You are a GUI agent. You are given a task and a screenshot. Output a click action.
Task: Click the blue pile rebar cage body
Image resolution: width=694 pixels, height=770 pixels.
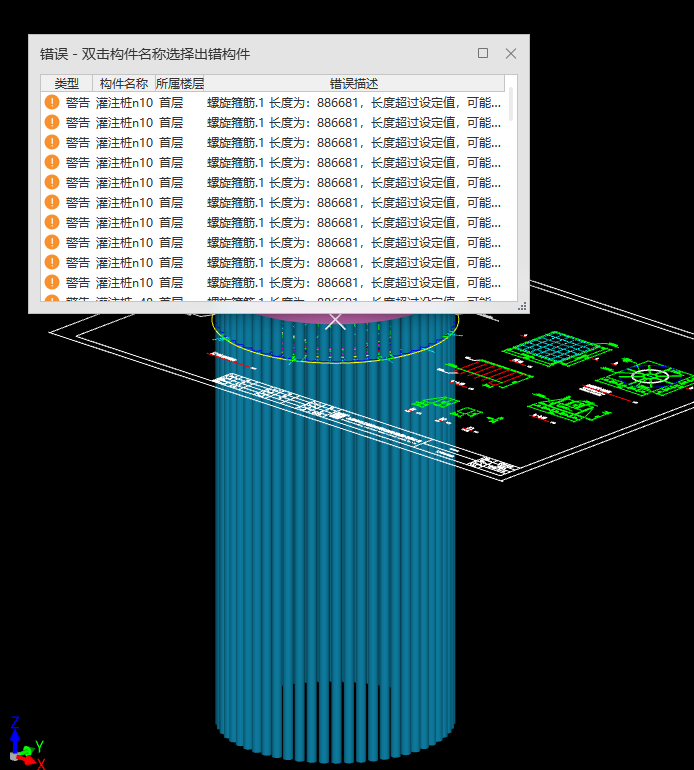coord(335,540)
